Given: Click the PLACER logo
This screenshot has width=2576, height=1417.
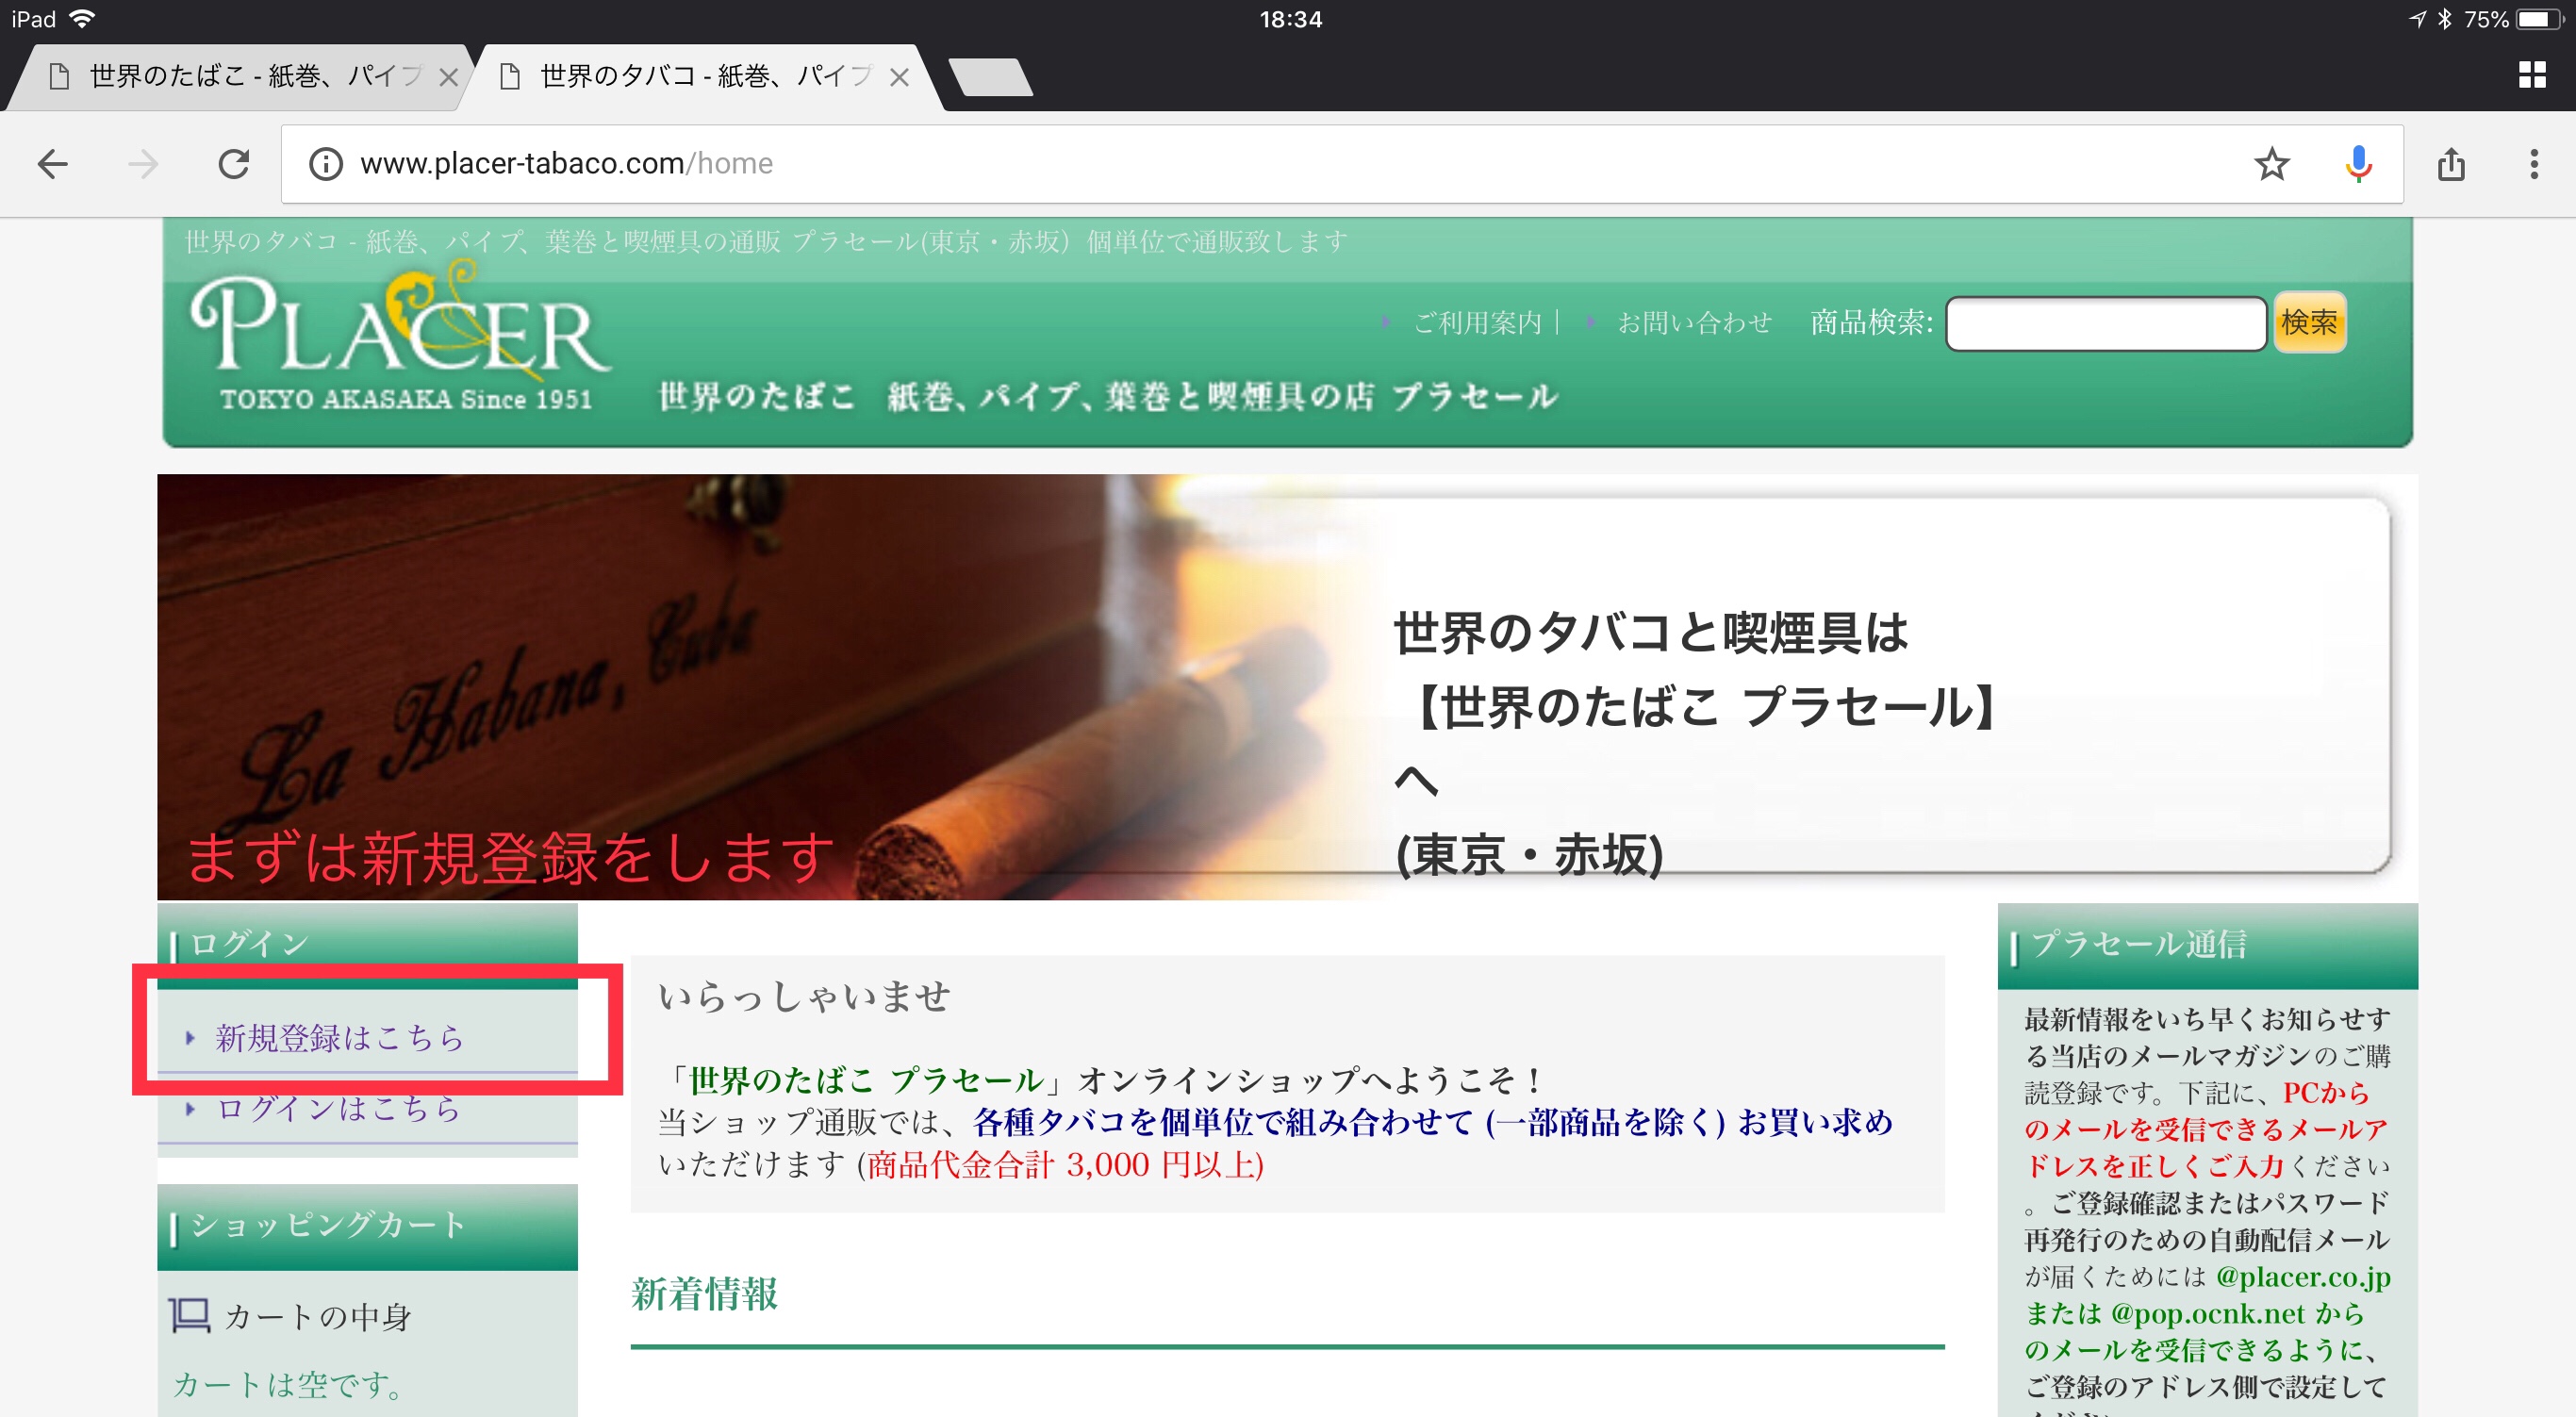Looking at the screenshot, I should 400,335.
